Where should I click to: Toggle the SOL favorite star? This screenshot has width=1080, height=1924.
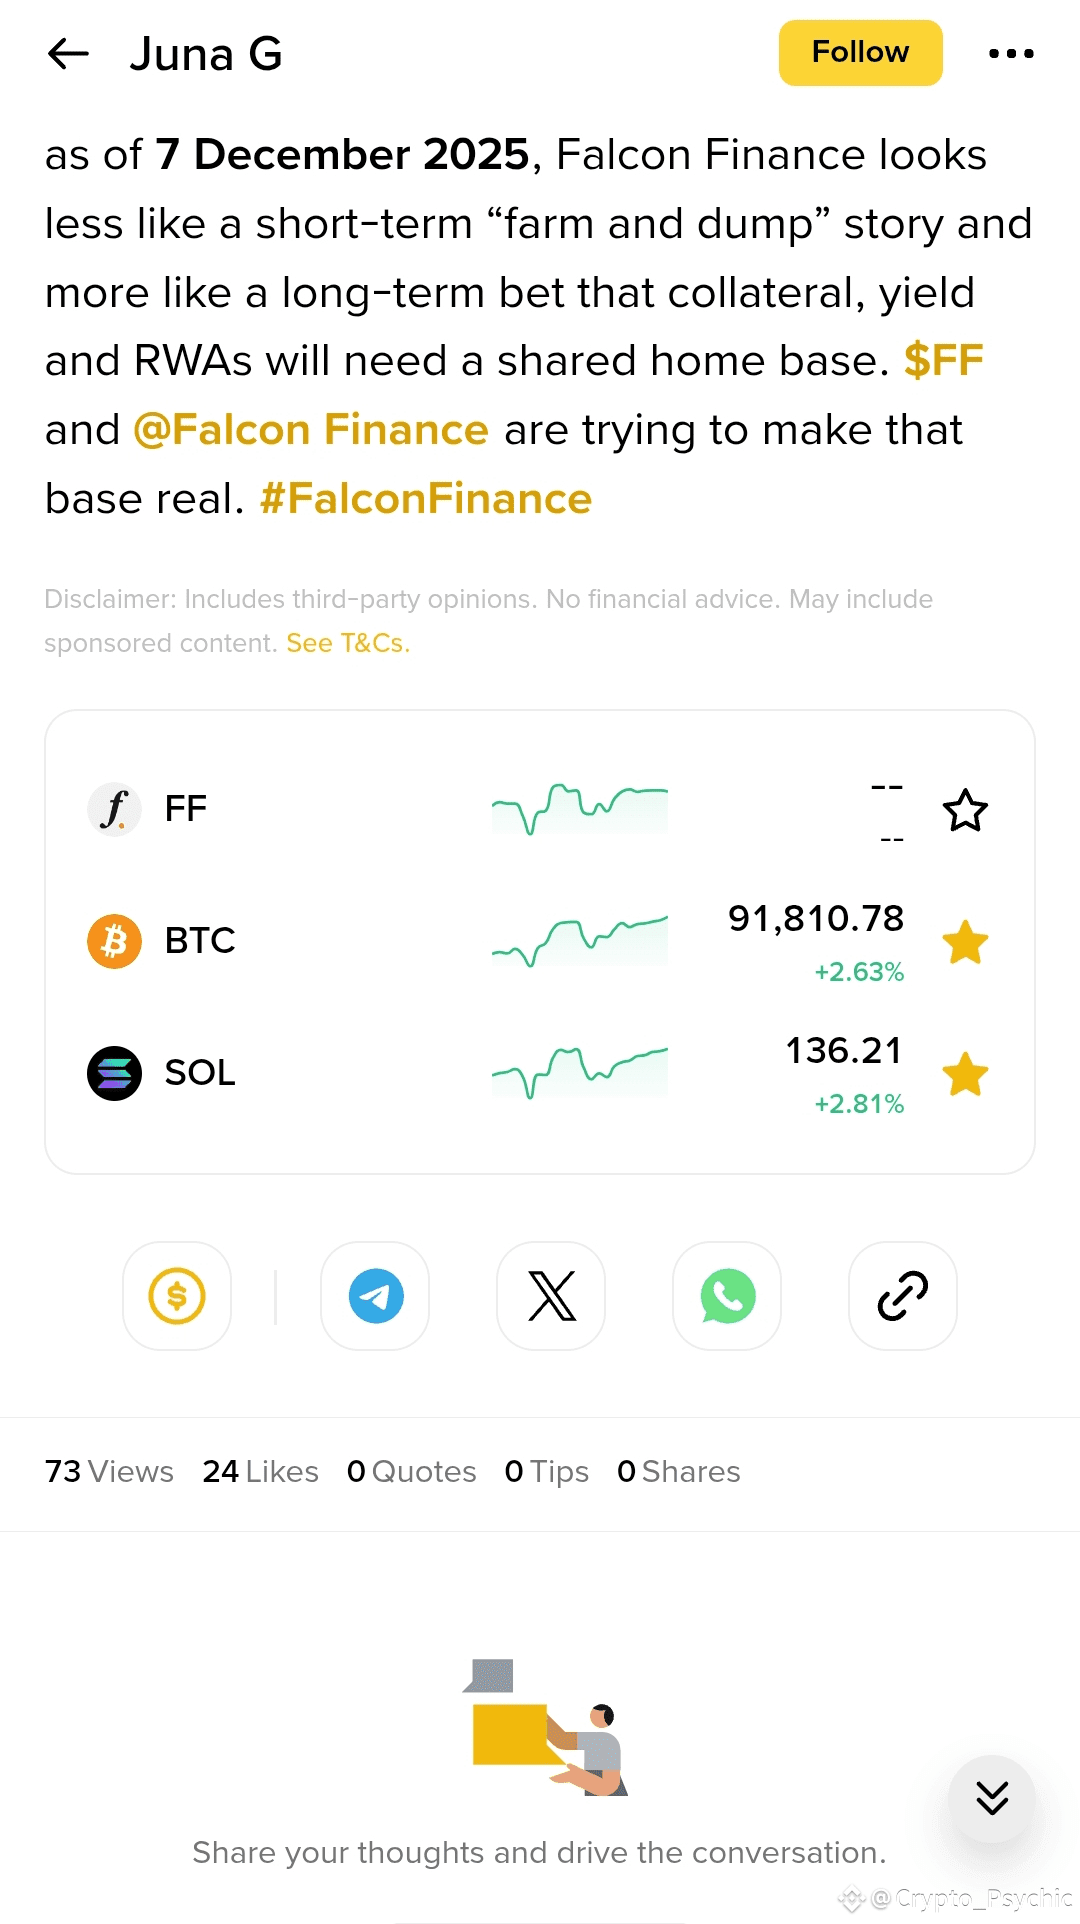(965, 1074)
